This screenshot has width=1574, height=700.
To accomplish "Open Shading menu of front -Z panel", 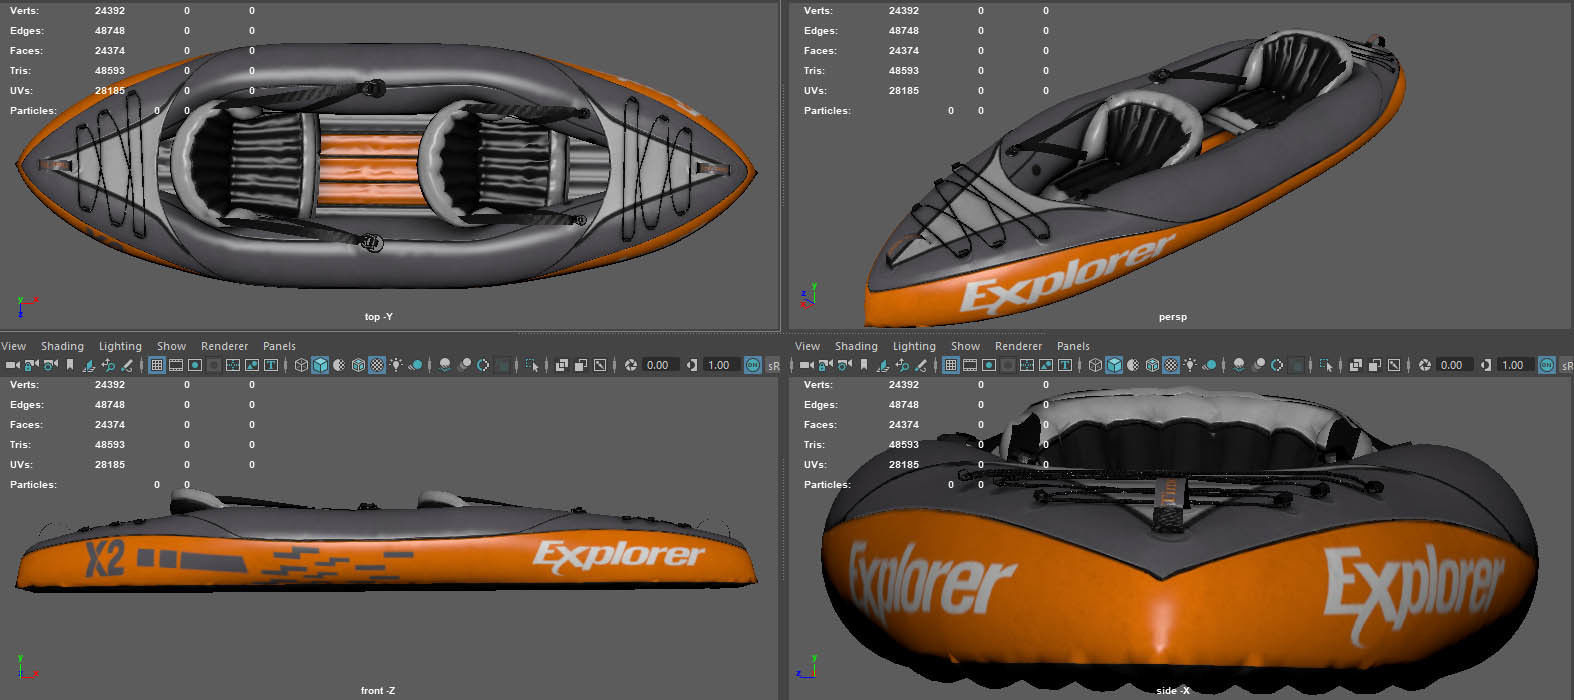I will tap(62, 346).
